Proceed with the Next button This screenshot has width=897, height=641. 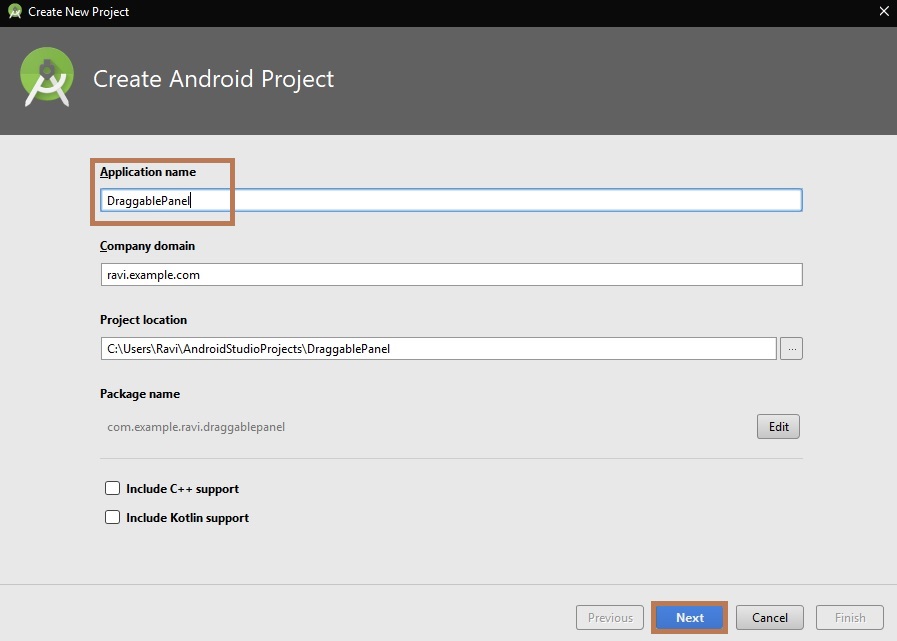(x=689, y=618)
